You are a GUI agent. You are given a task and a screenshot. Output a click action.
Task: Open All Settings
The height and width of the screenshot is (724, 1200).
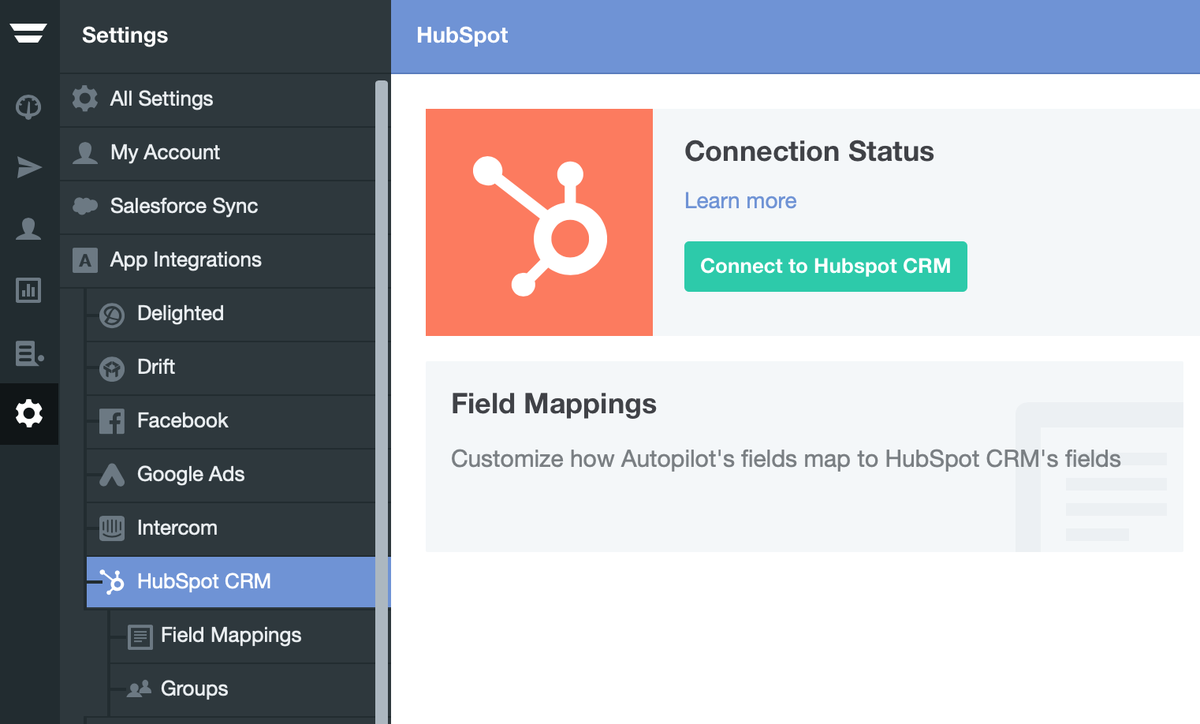click(161, 99)
